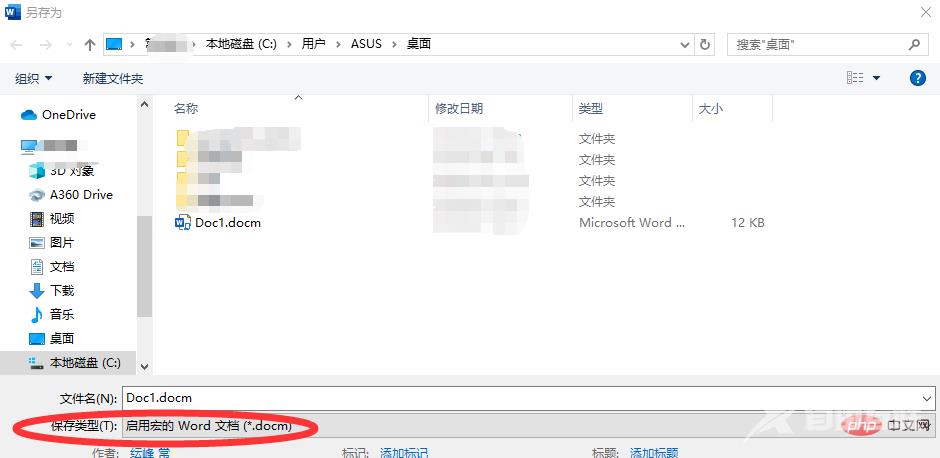Expand the view options dropdown arrow

[x=877, y=78]
